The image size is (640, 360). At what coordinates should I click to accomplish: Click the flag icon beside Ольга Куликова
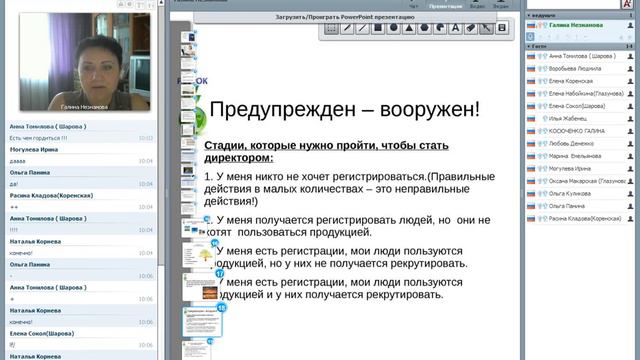click(531, 194)
